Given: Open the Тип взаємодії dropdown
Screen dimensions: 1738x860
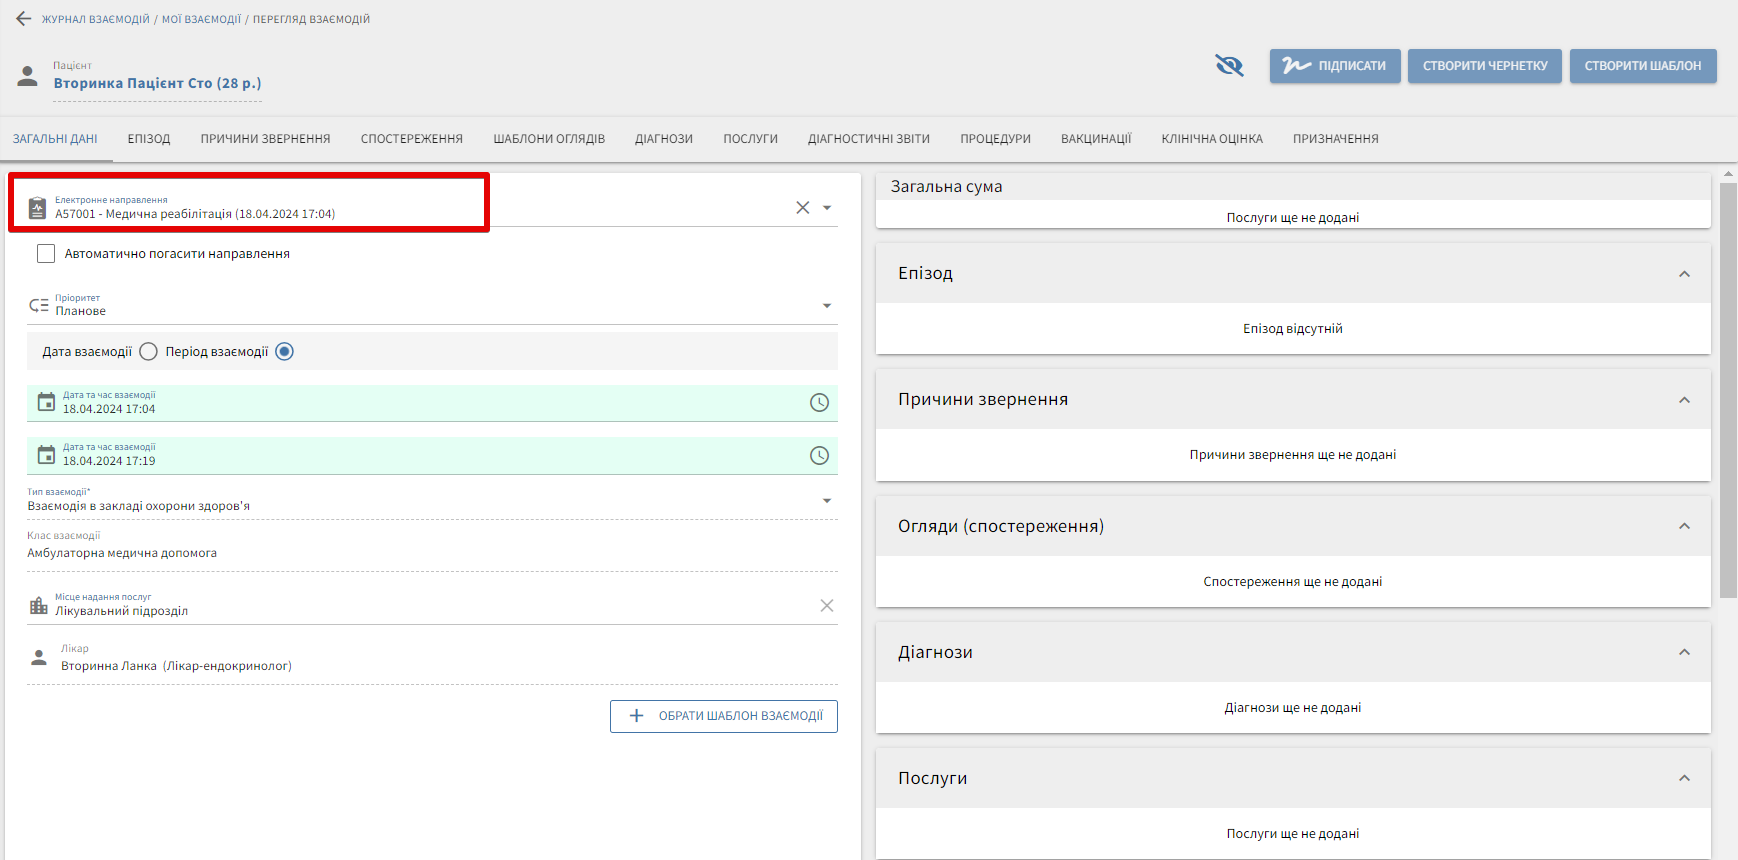Looking at the screenshot, I should point(826,501).
